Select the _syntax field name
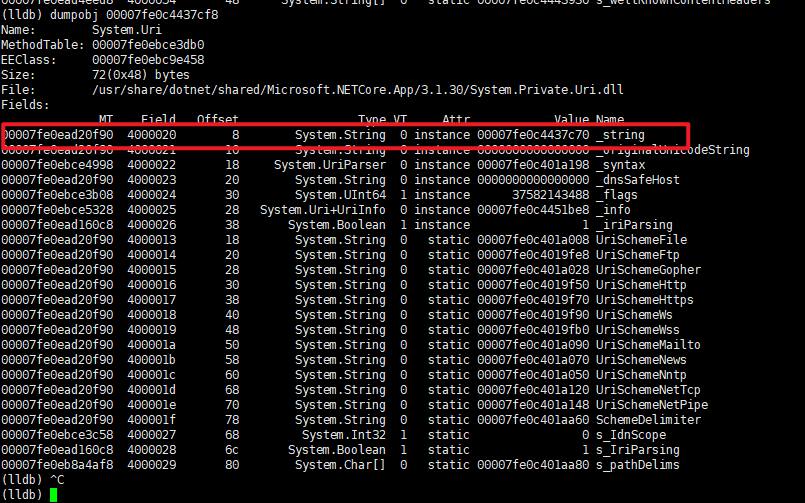The image size is (805, 503). 620,165
